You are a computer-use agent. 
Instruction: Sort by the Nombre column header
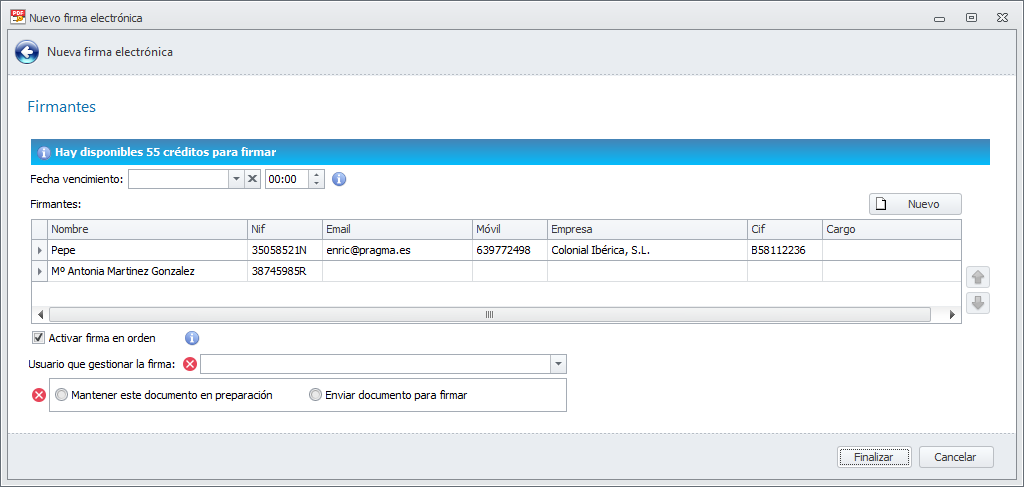[x=148, y=230]
